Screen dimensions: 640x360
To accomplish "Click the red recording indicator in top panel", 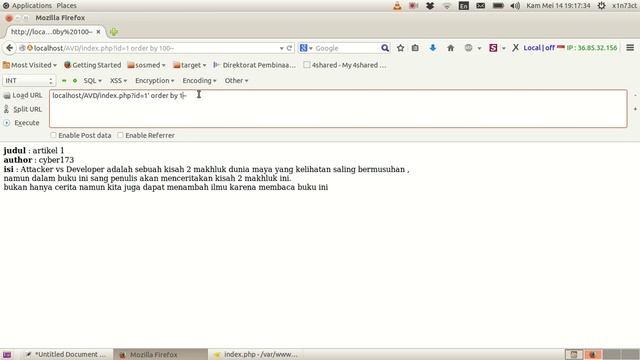I will (x=413, y=6).
